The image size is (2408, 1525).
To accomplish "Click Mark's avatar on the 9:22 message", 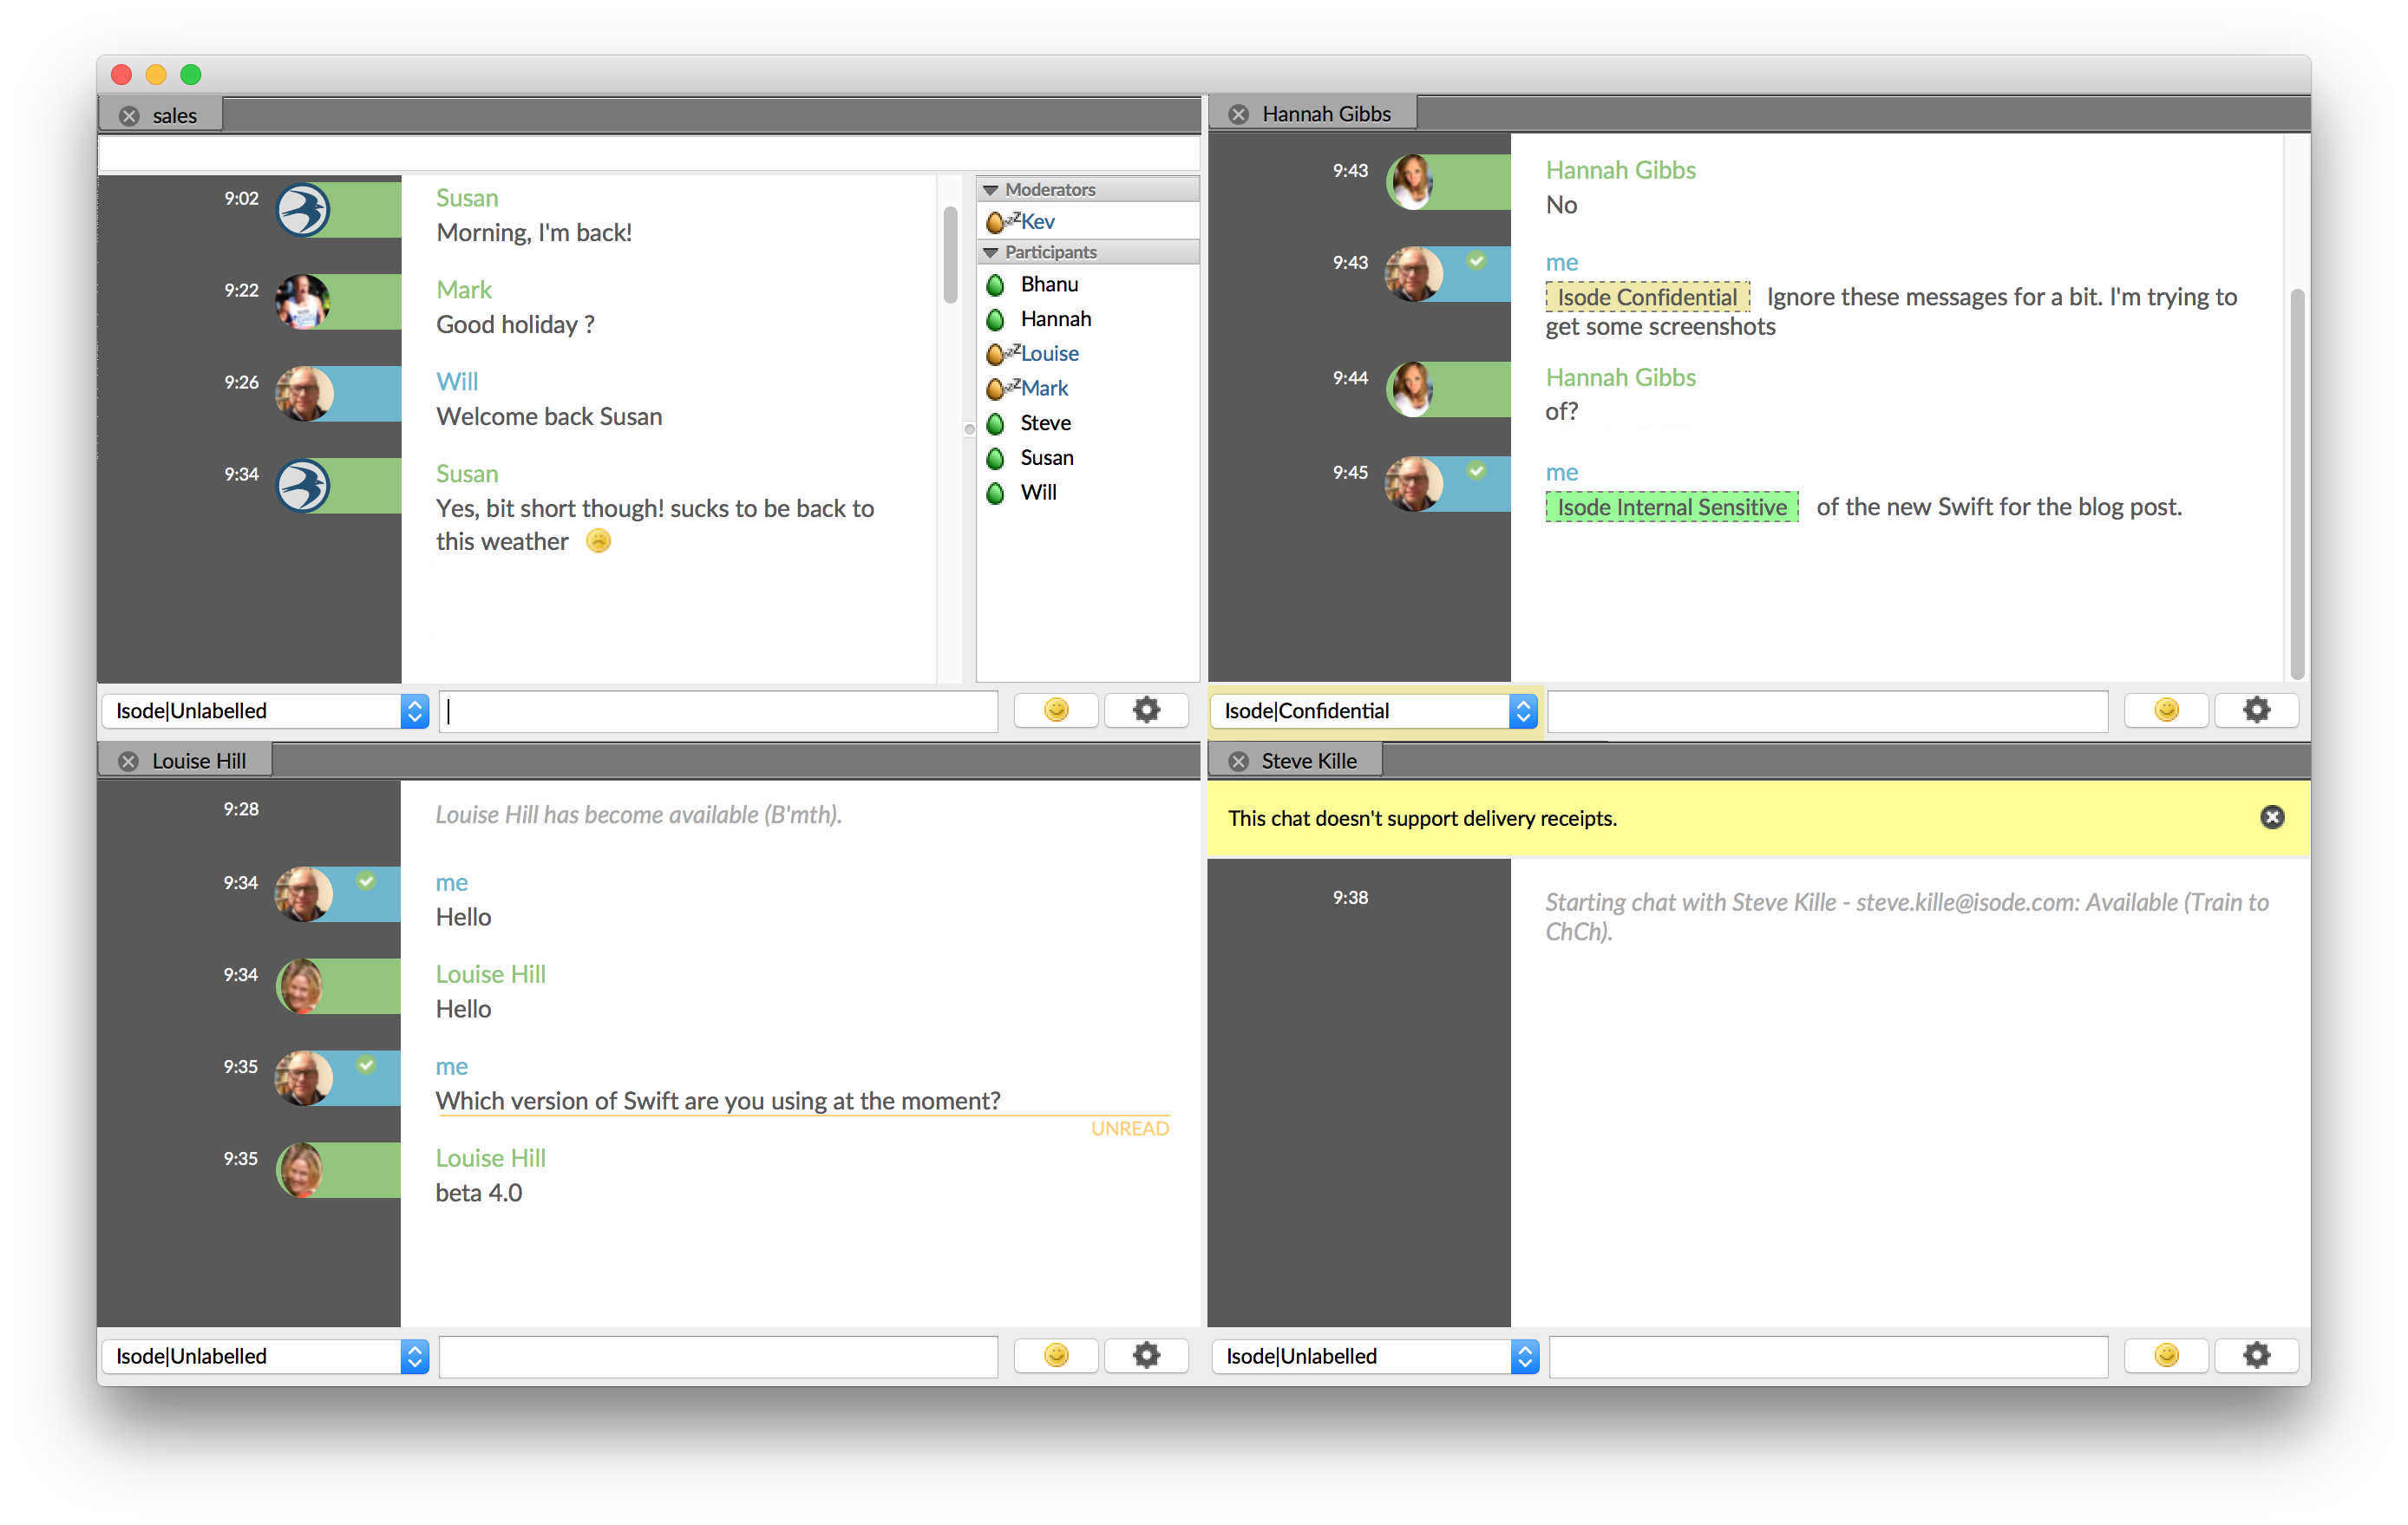I will tap(303, 302).
